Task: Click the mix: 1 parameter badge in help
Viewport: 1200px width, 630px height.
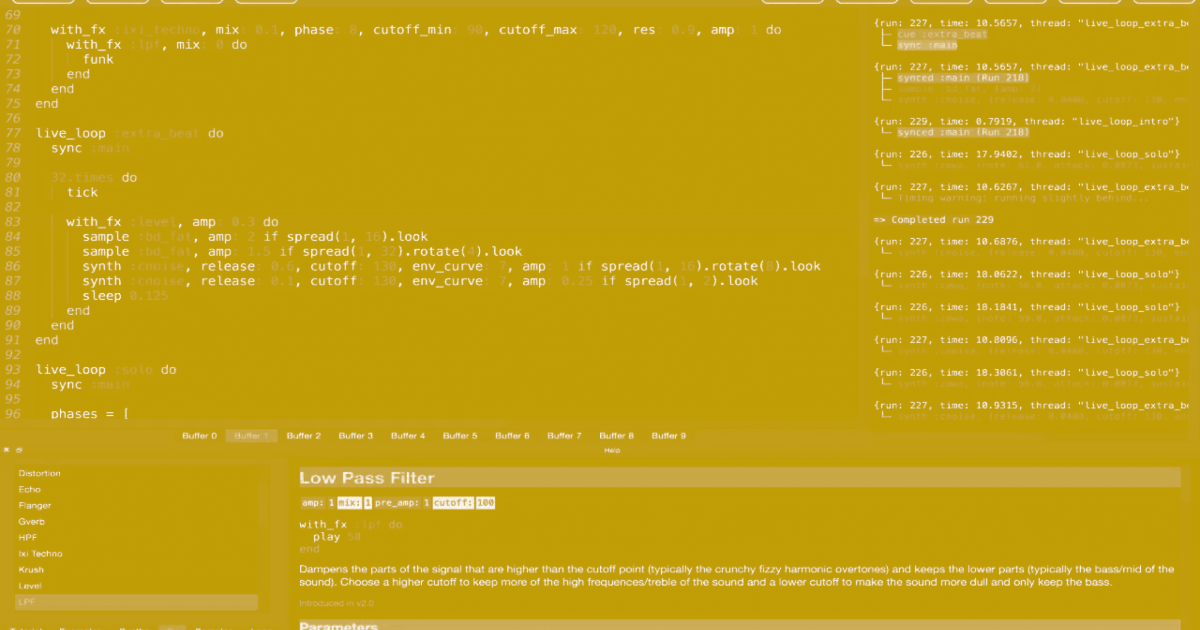Action: 355,503
